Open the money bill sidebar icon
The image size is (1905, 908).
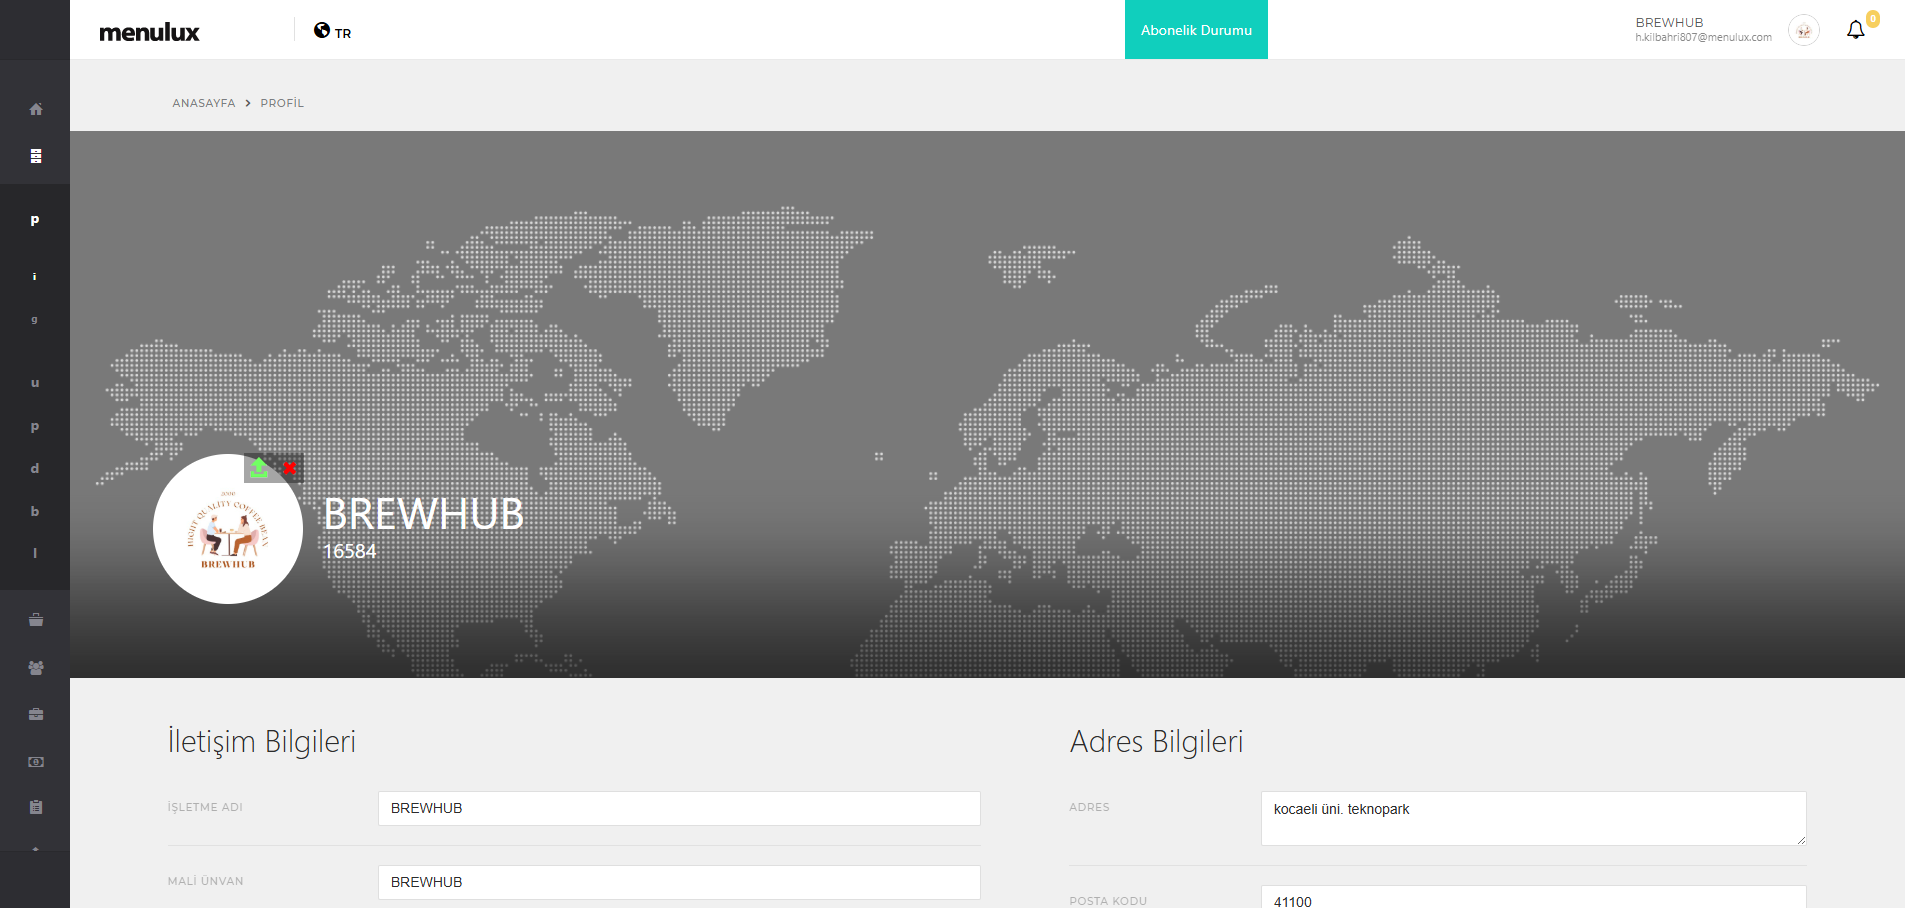36,762
